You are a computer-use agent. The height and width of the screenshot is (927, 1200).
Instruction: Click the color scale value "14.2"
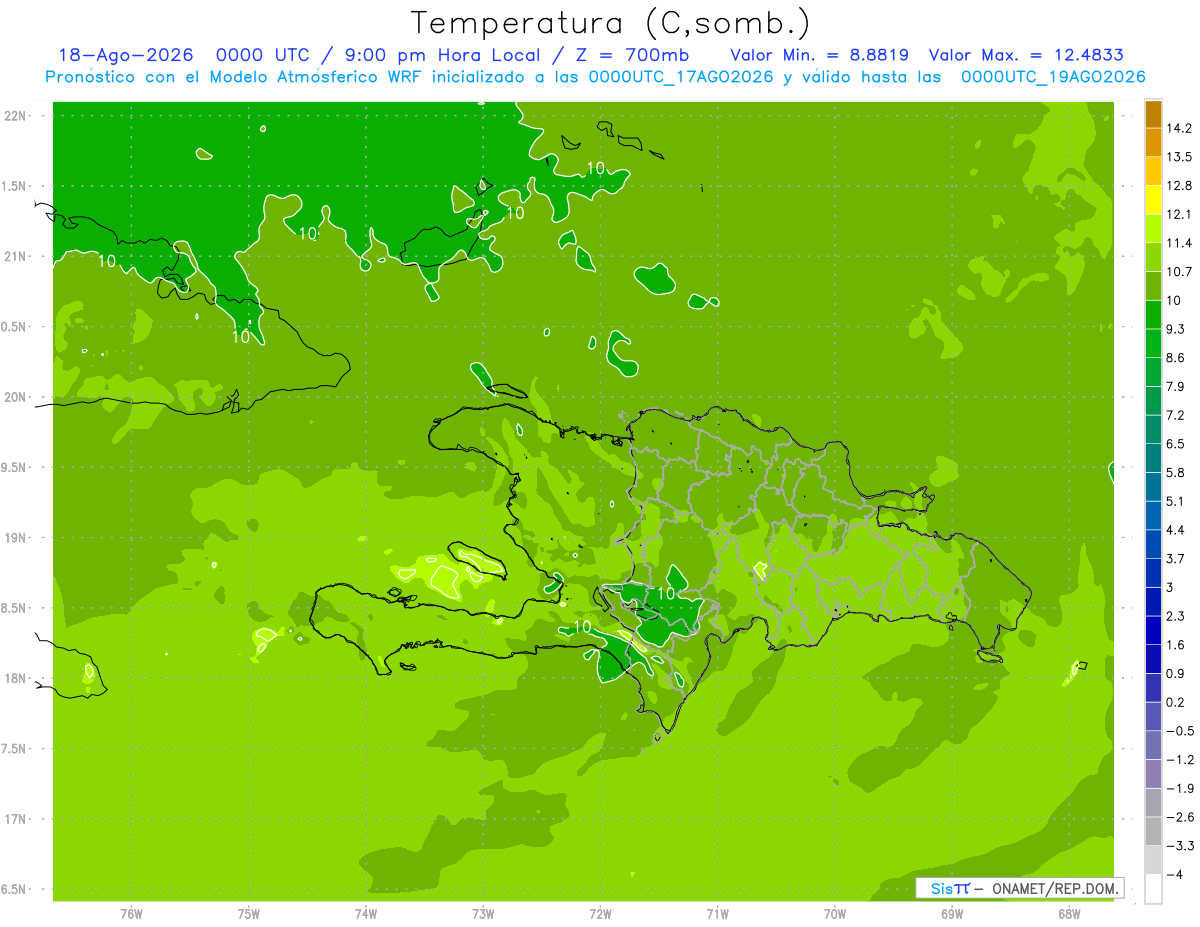(1180, 128)
